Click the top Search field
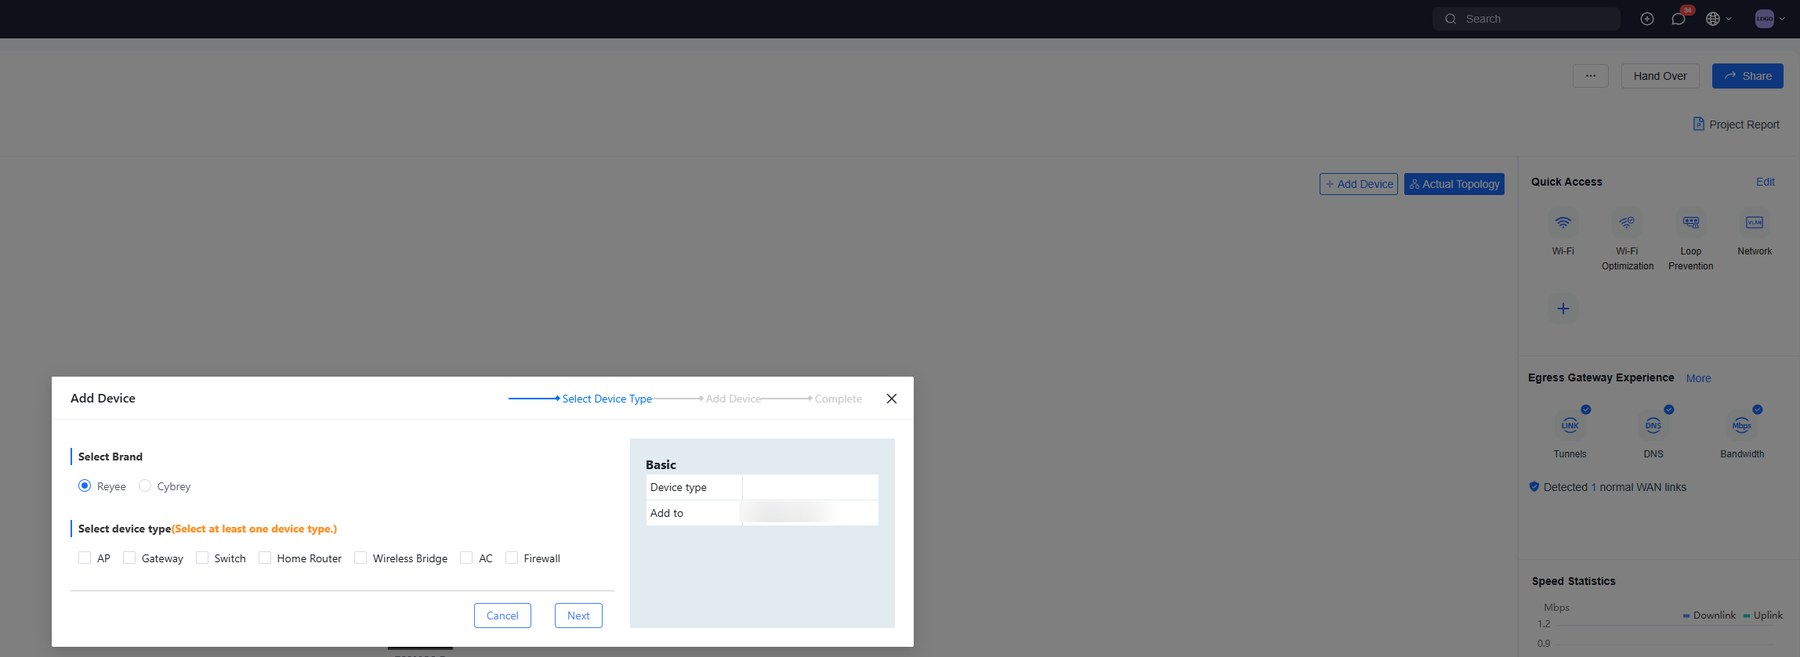 click(1526, 19)
